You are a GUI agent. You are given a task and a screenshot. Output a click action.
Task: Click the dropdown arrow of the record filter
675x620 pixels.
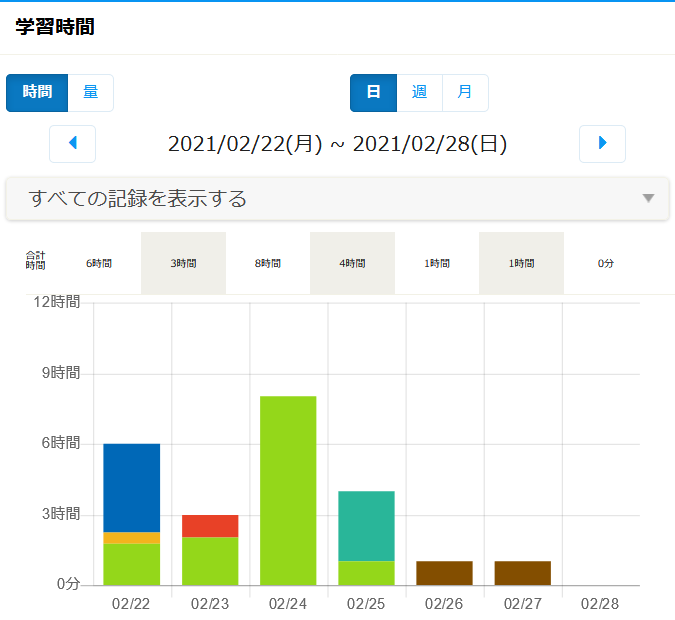[648, 198]
